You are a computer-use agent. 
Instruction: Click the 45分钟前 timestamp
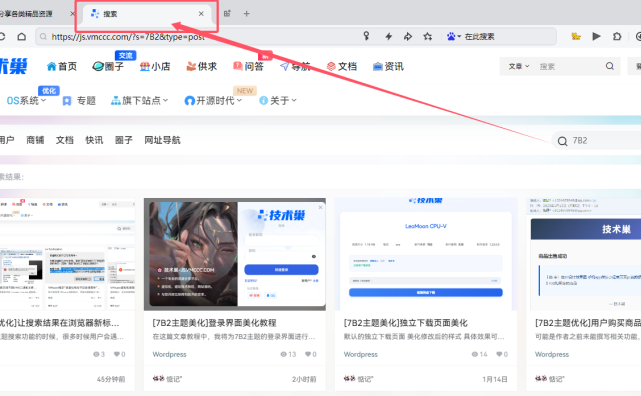click(x=111, y=379)
